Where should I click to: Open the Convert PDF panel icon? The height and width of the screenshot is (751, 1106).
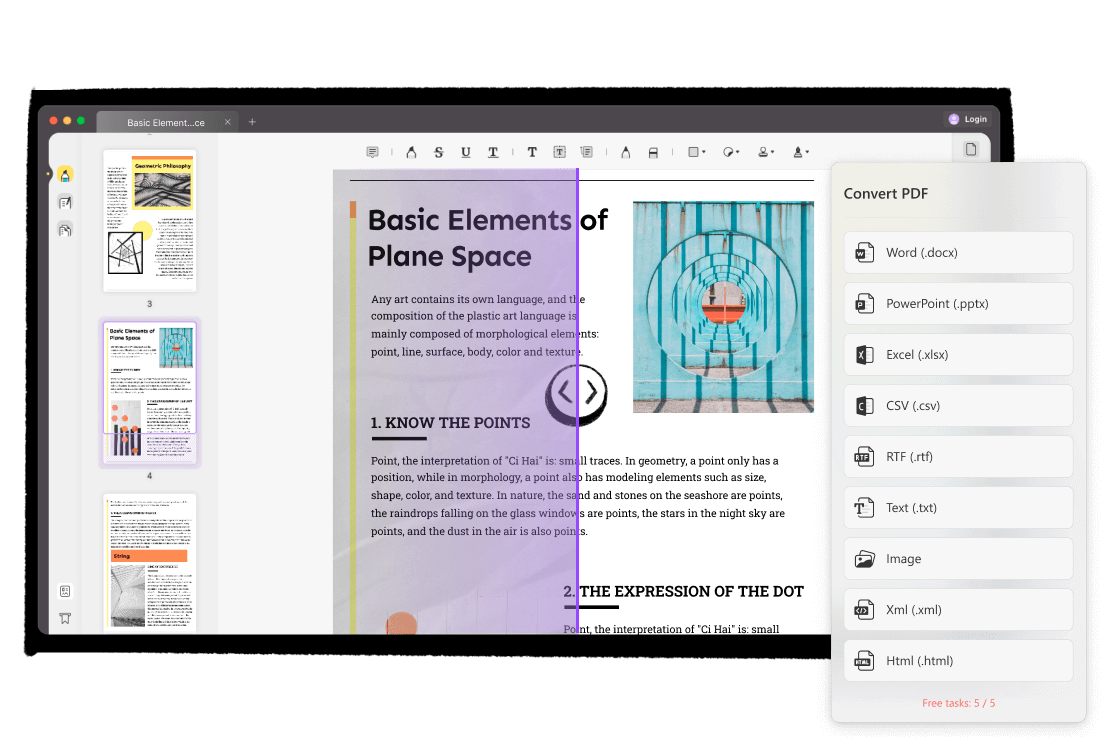tap(970, 147)
